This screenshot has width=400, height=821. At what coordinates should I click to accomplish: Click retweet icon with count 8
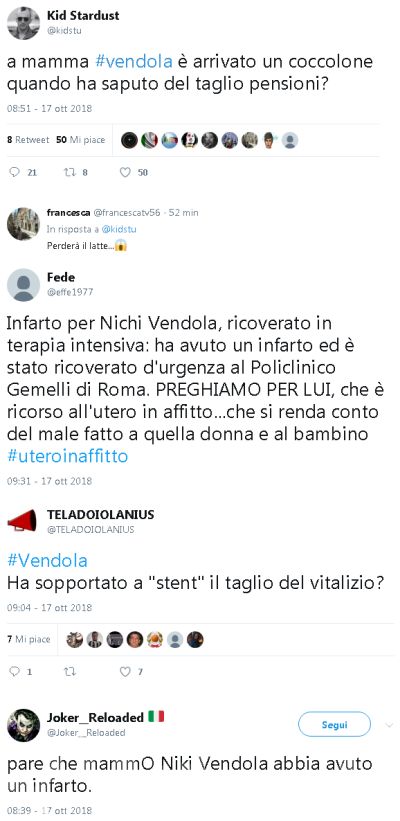69,172
